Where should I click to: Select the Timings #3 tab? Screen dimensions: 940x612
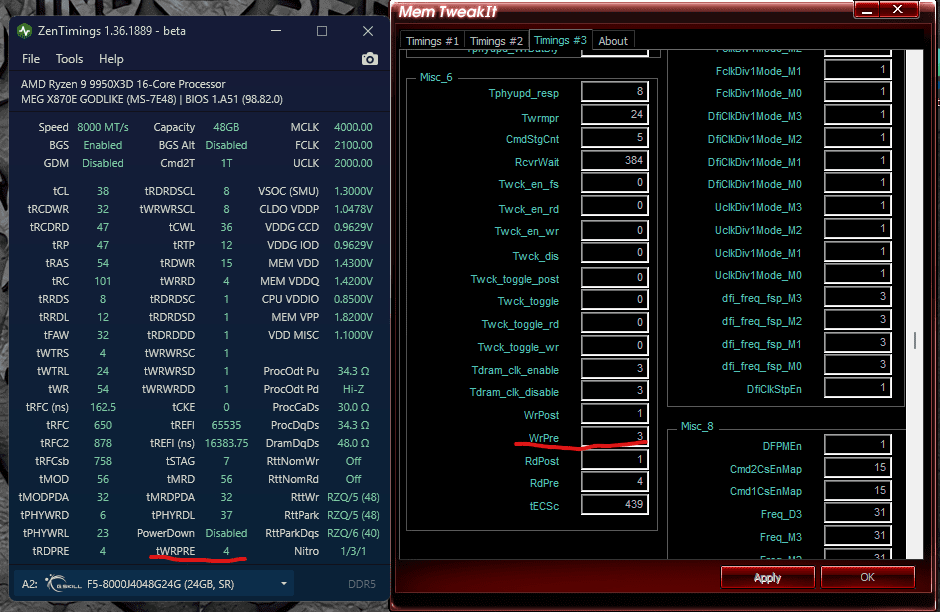pyautogui.click(x=561, y=40)
